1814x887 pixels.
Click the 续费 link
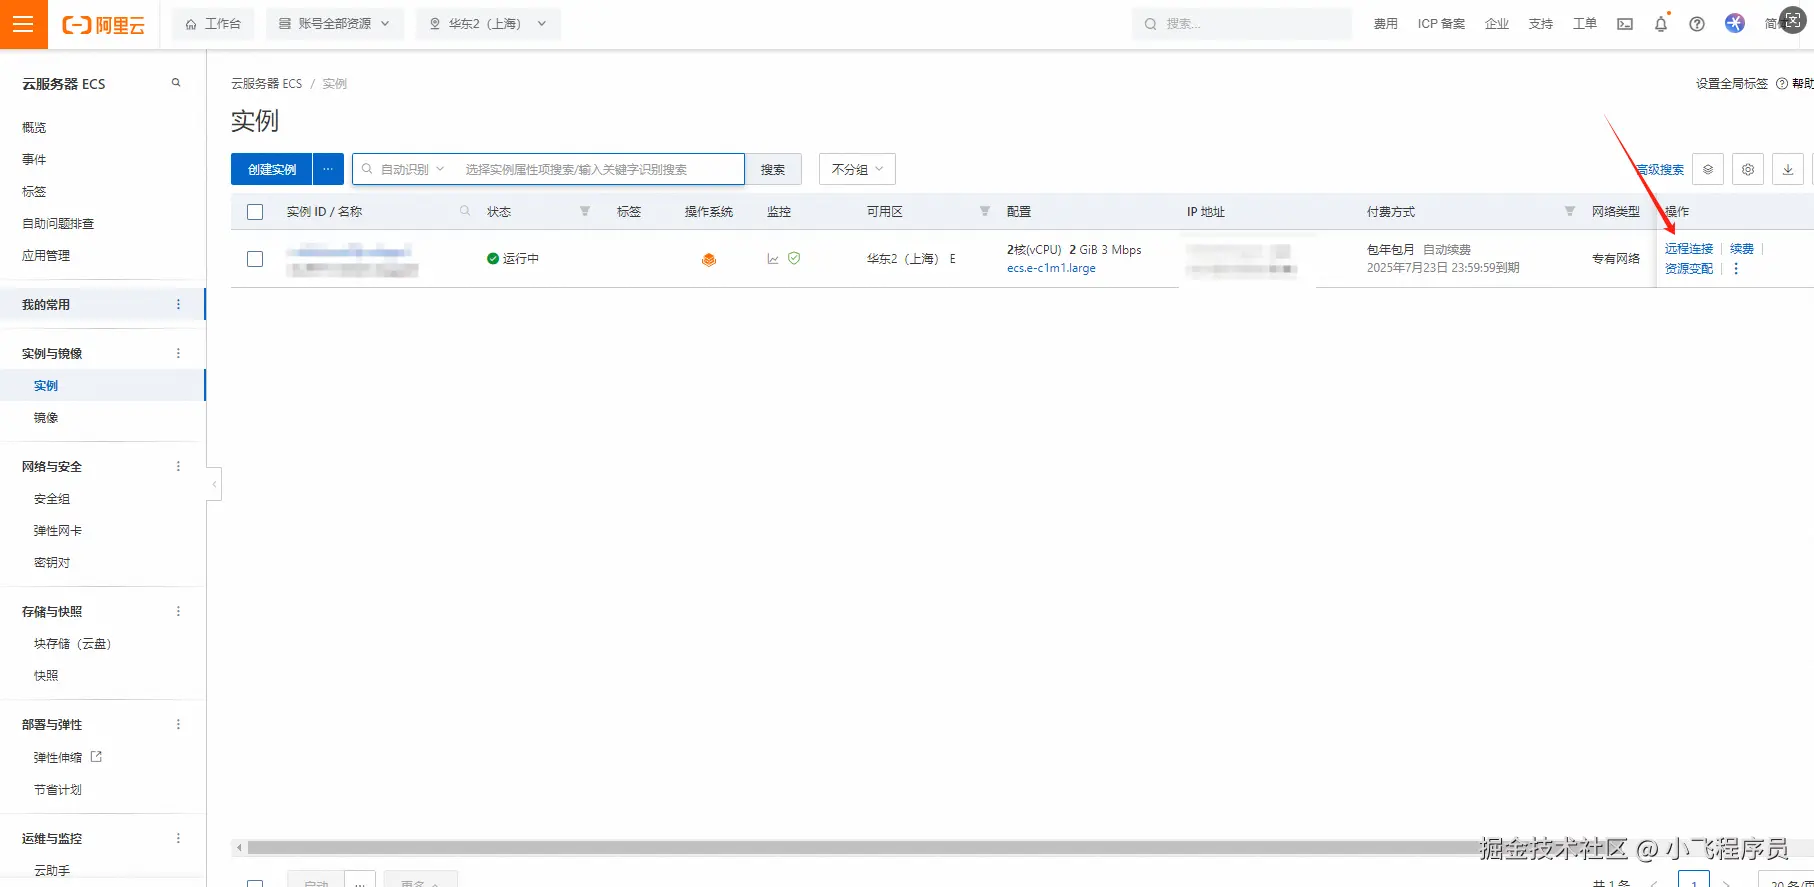pos(1742,249)
